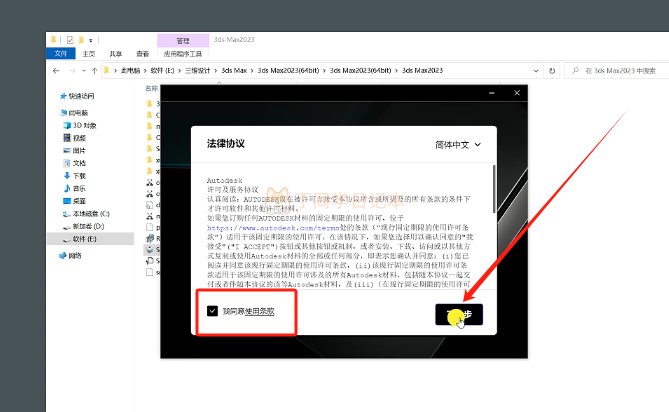
Task: Select 网络 in the navigation pane
Action: (x=75, y=255)
